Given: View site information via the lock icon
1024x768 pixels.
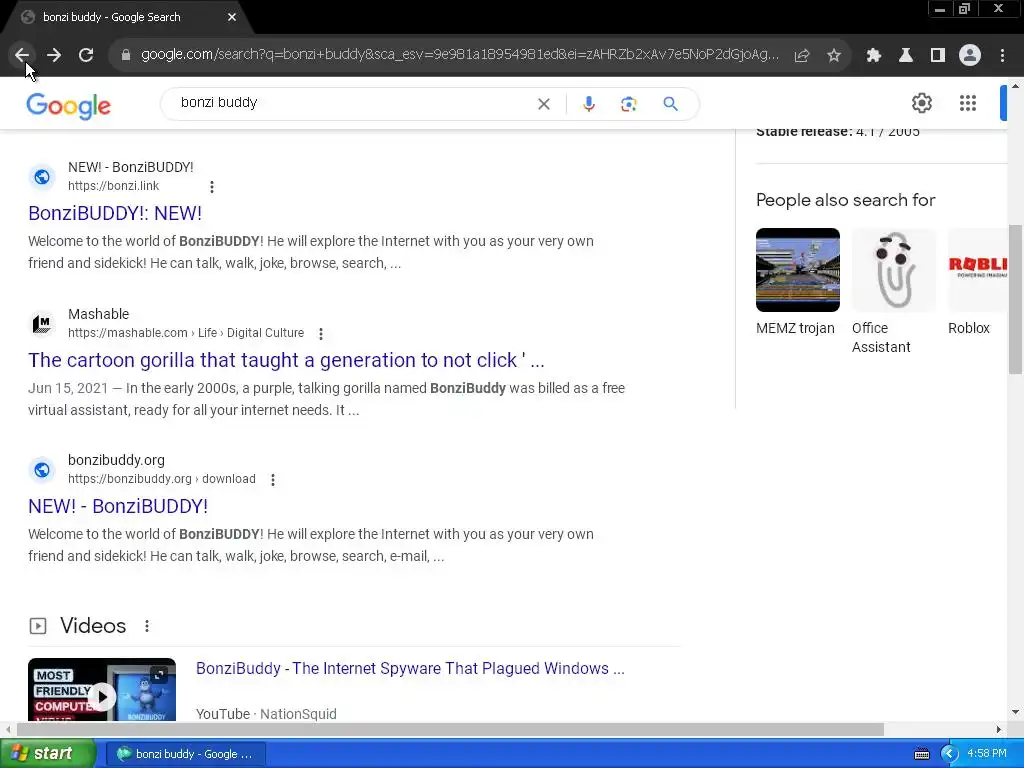Looking at the screenshot, I should point(126,55).
